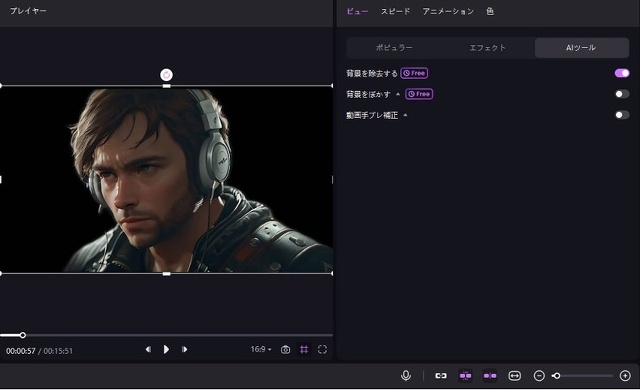Switch to the スピード tab
640x390 pixels.
coord(396,11)
